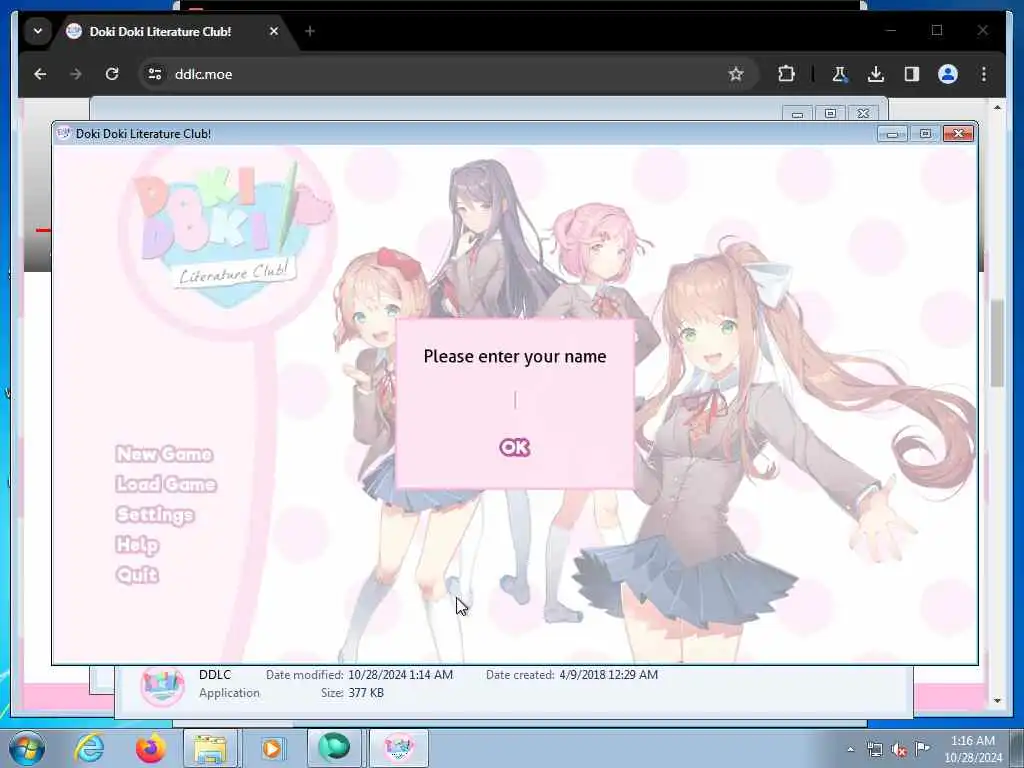The height and width of the screenshot is (768, 1024).
Task: Maximize the Explorer window behind the game
Action: point(830,114)
